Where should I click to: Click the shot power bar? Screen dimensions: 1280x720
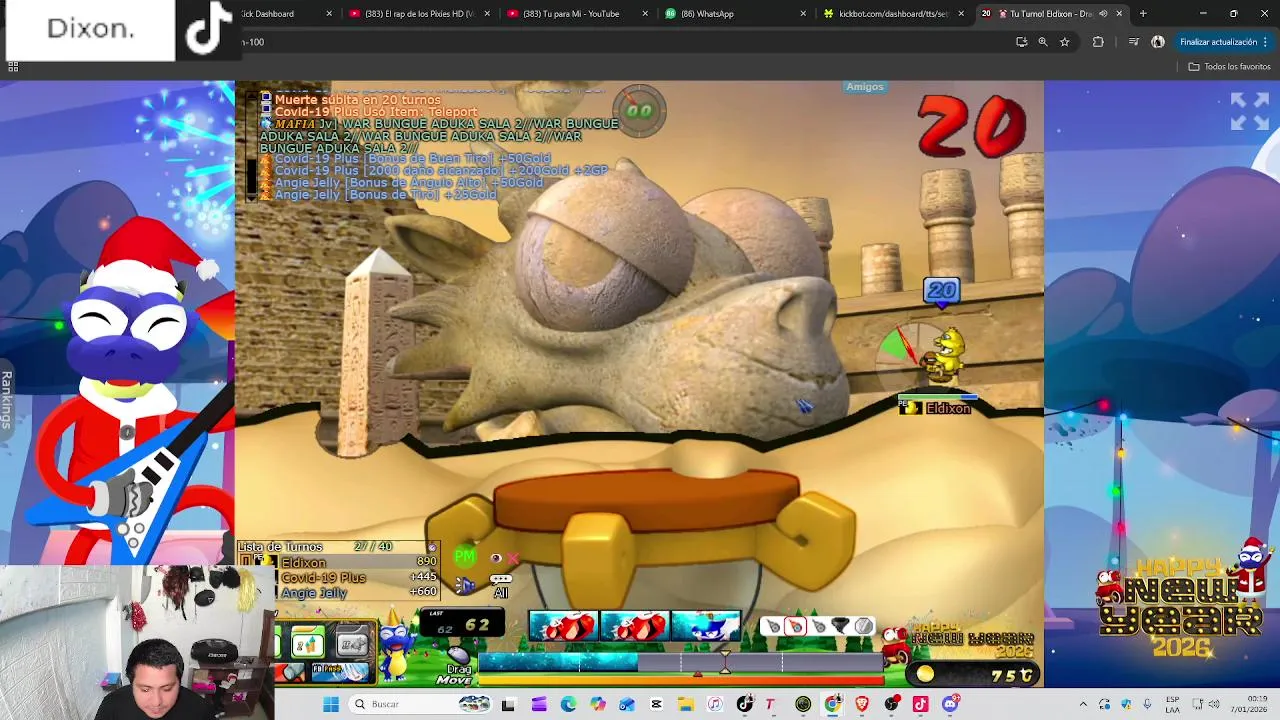click(681, 663)
